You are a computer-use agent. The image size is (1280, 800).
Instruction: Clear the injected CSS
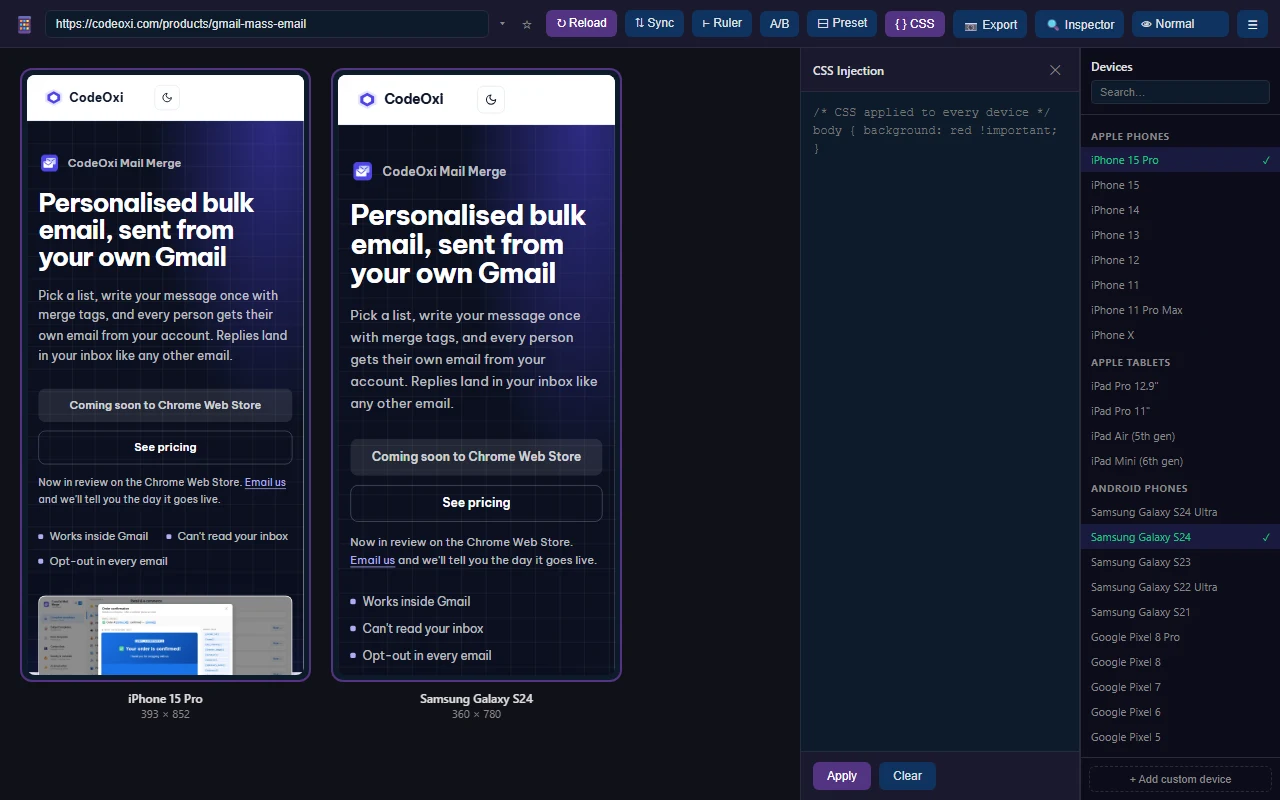(x=907, y=776)
